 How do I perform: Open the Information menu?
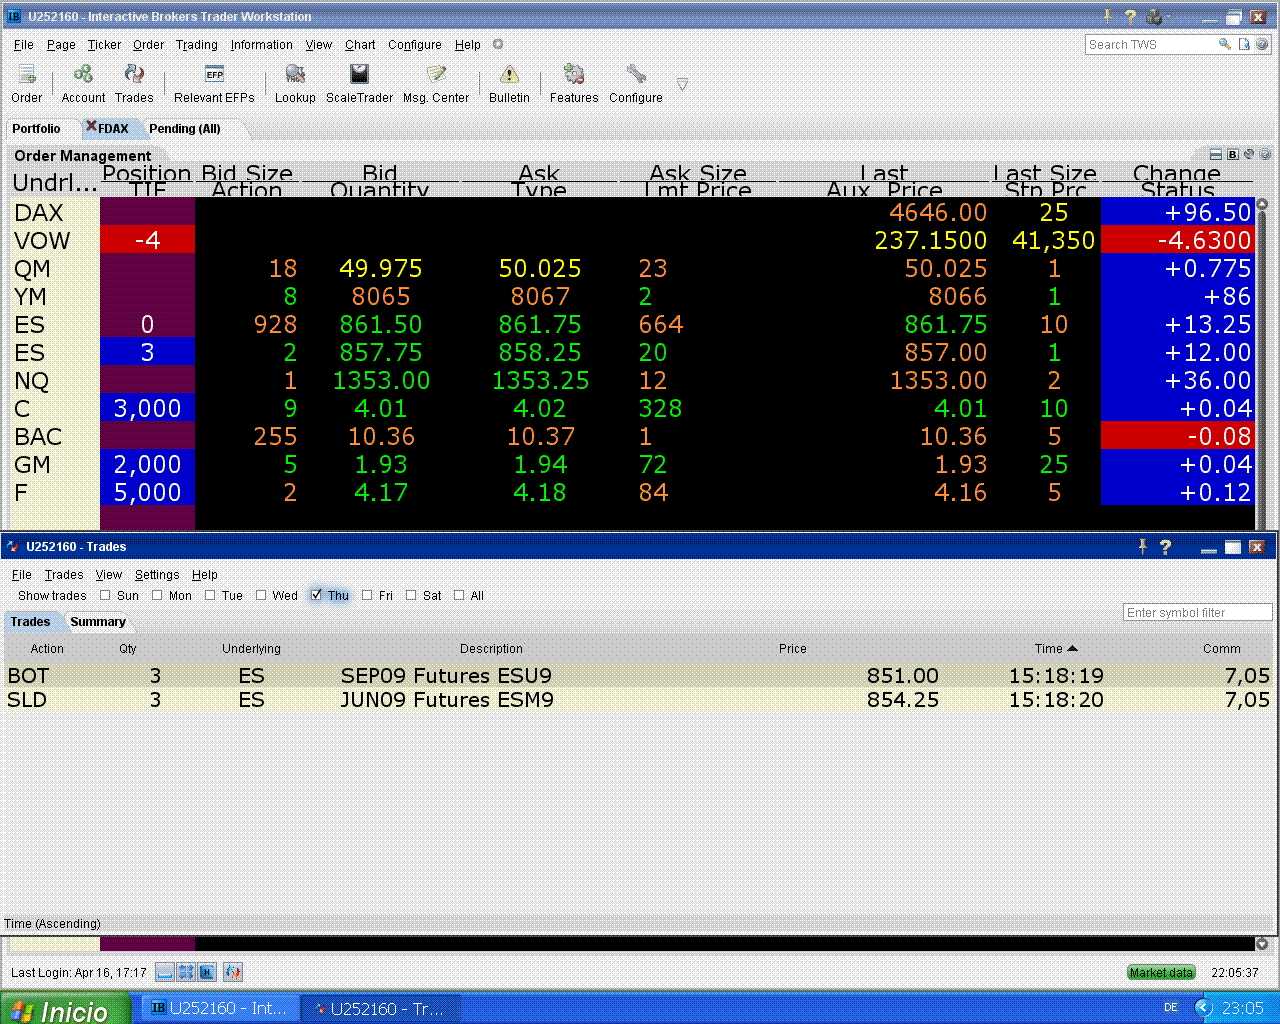coord(262,45)
